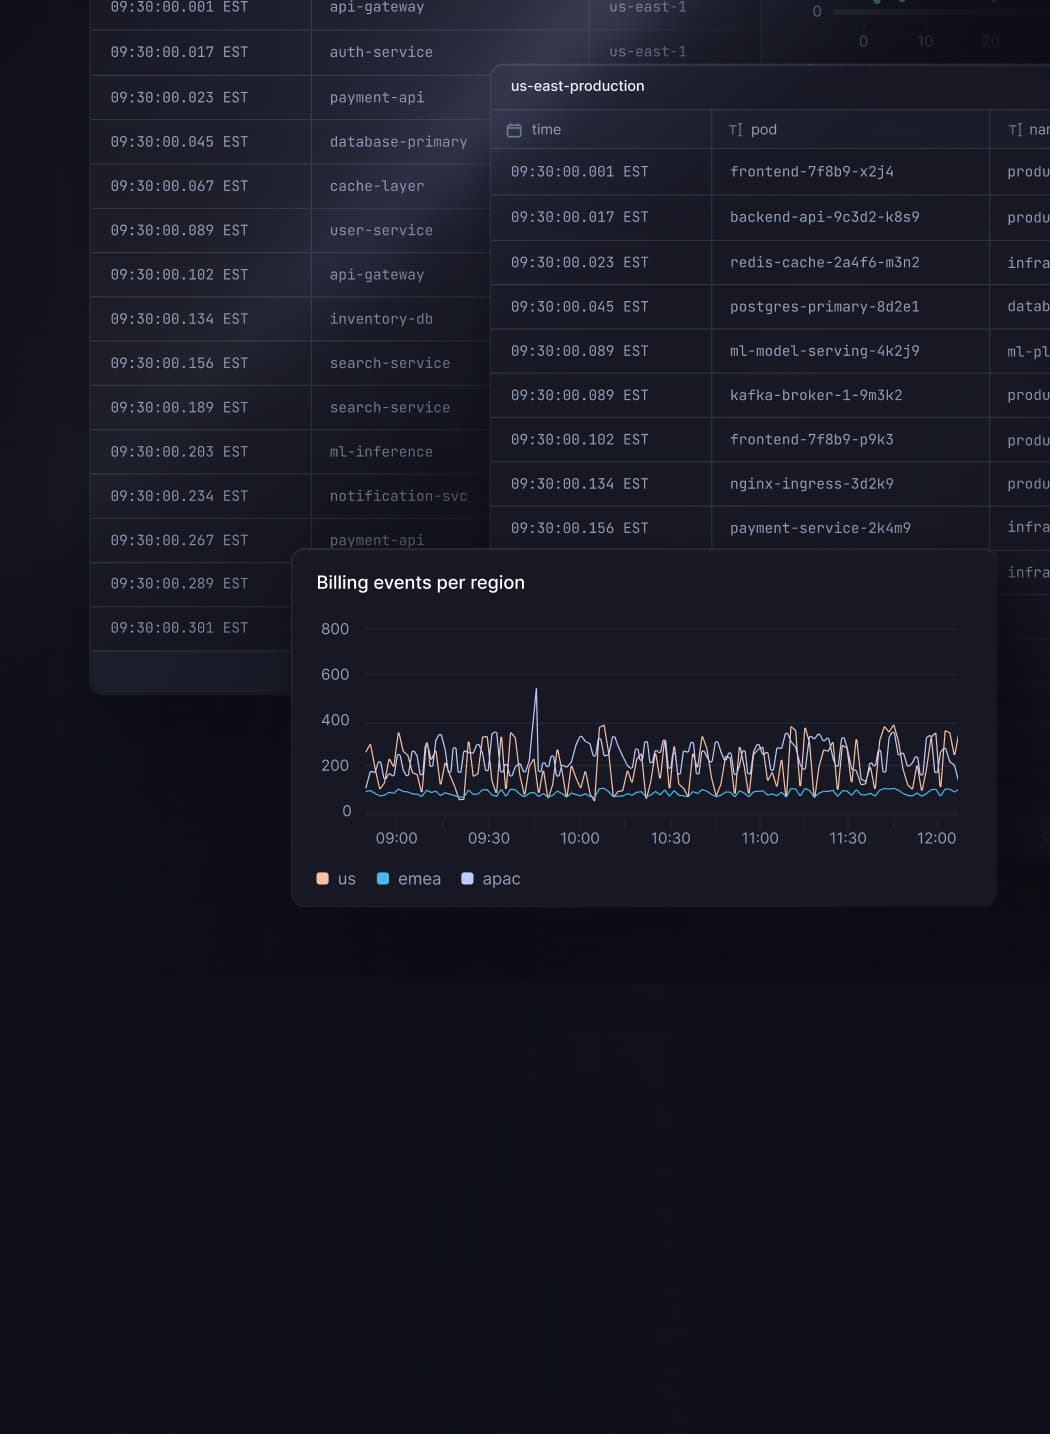The image size is (1050, 1434).
Task: Click the Billing events per region title
Action: pos(420,583)
